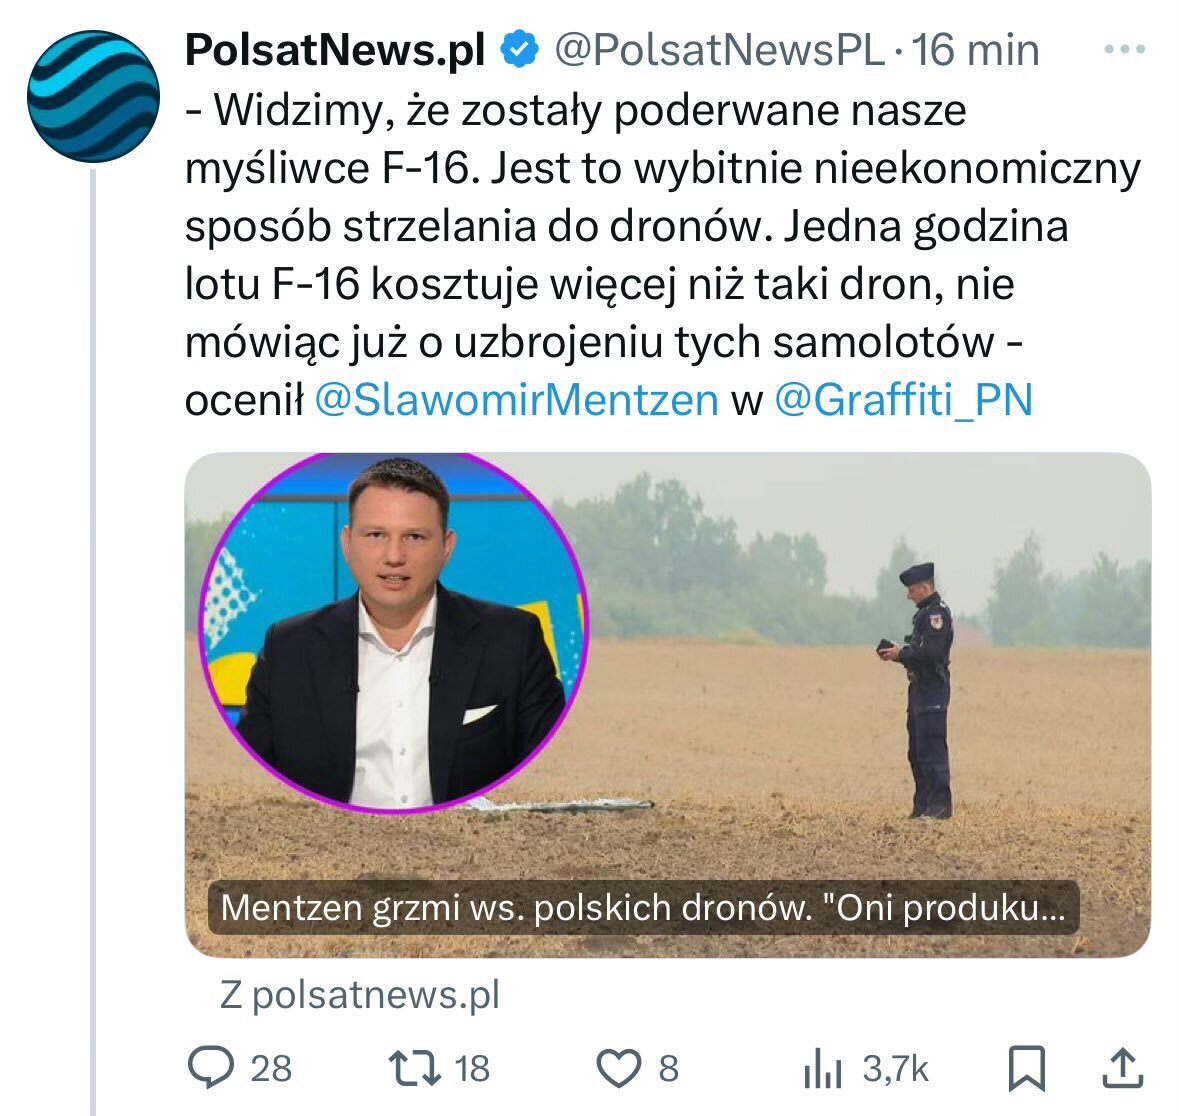Viewport: 1179px width, 1116px height.
Task: Click the 16 min timestamp
Action: pyautogui.click(x=975, y=49)
